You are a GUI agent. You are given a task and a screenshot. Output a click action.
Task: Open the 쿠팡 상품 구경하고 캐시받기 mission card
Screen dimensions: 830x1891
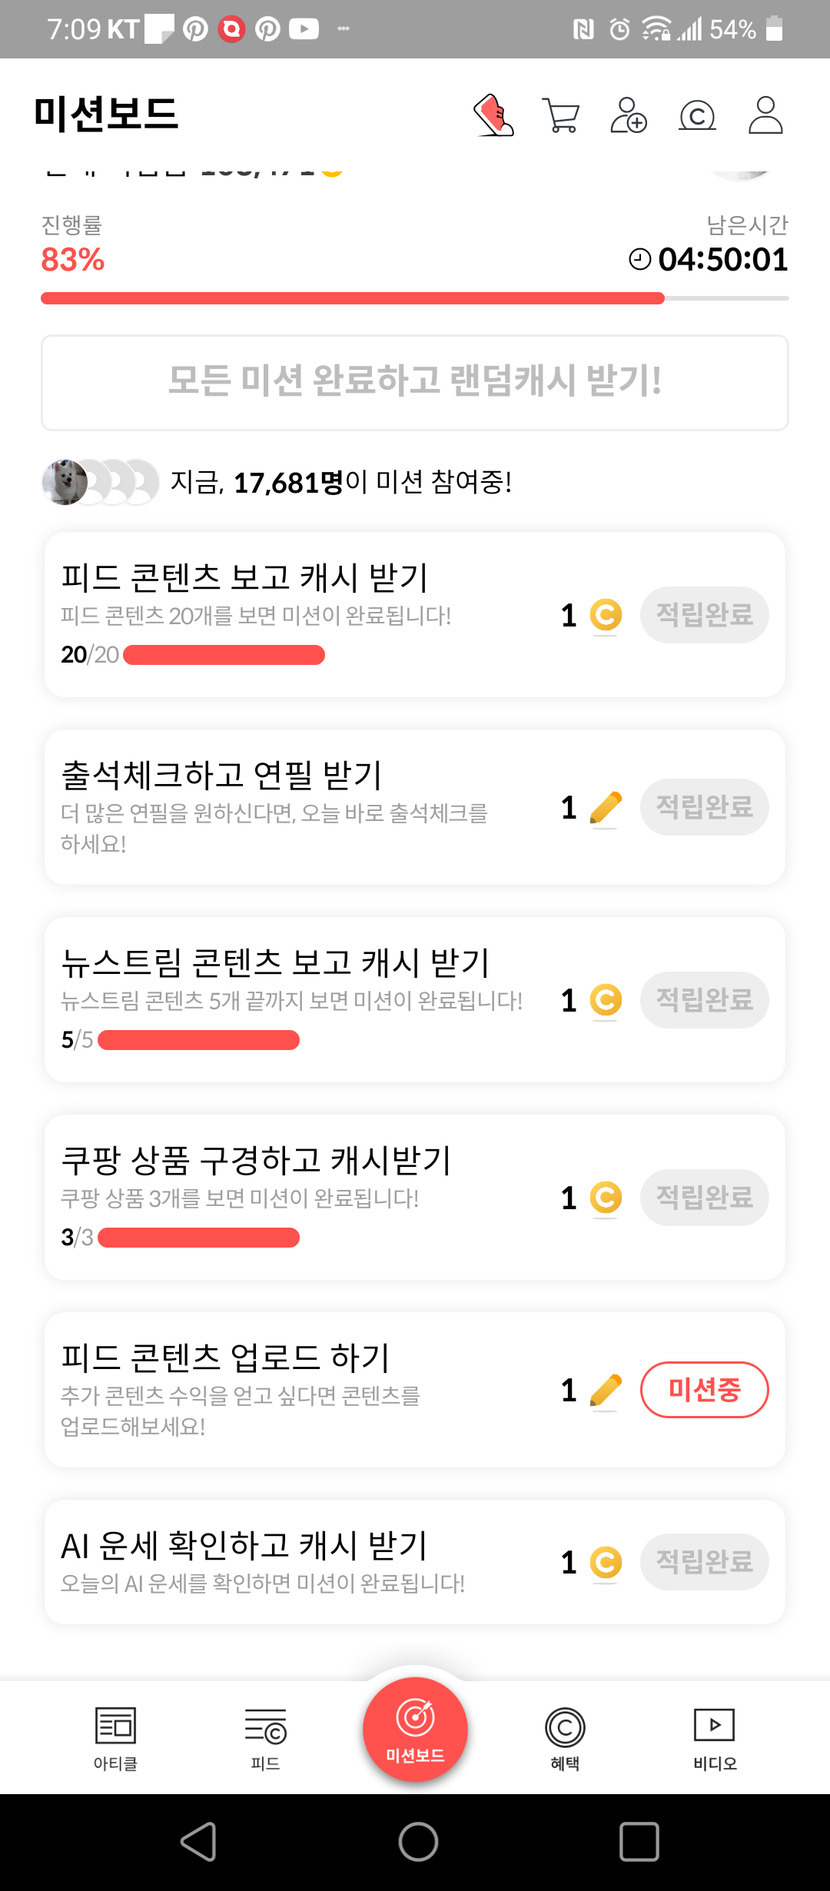click(300, 1196)
